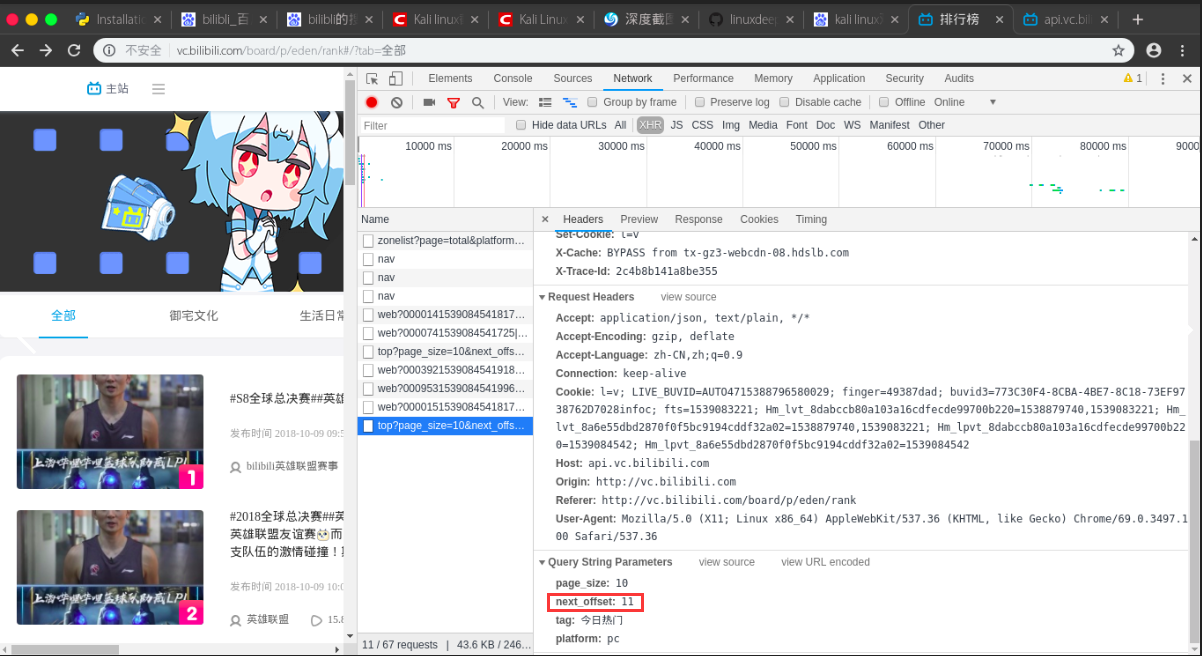Close the request details pane

pyautogui.click(x=545, y=219)
